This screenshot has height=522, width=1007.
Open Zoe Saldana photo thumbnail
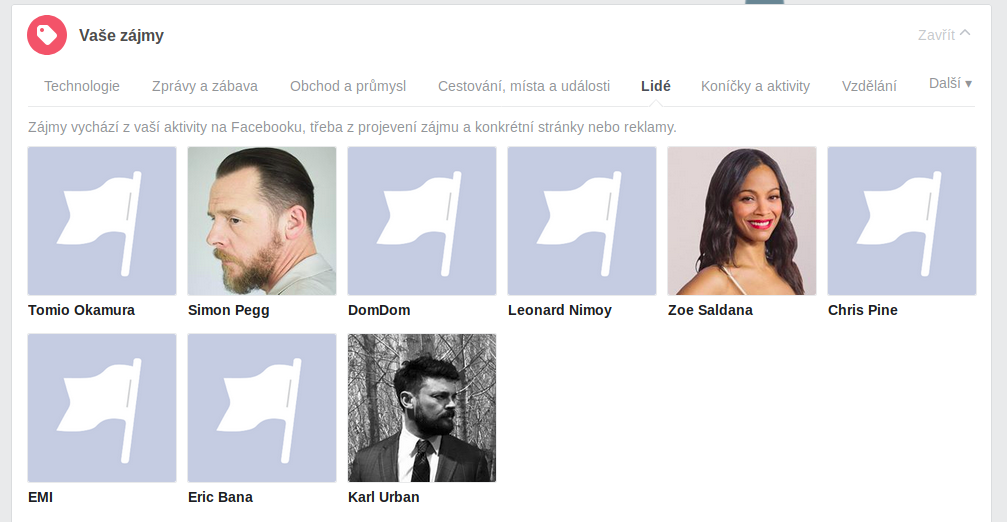click(742, 221)
